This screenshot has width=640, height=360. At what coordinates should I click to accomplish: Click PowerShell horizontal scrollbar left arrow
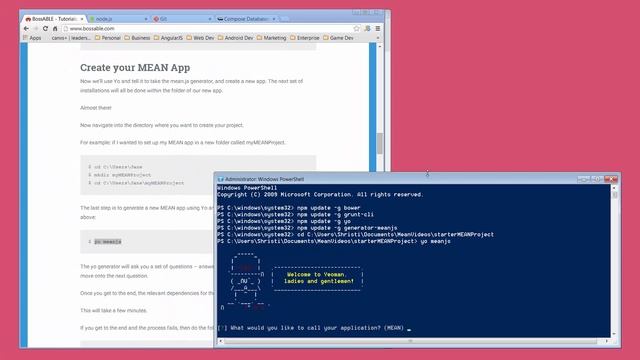click(221, 341)
